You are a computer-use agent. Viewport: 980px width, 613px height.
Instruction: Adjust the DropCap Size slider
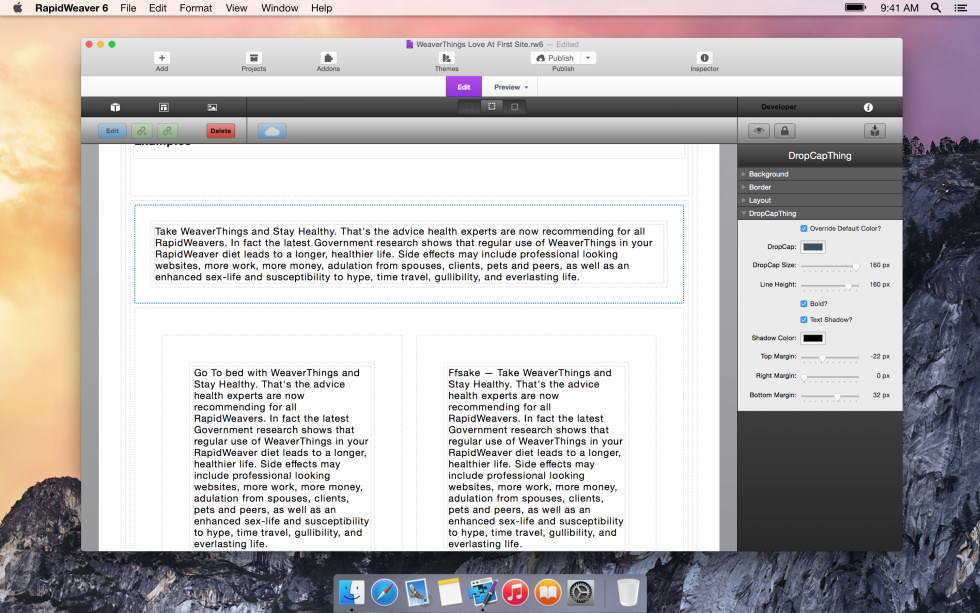point(830,266)
